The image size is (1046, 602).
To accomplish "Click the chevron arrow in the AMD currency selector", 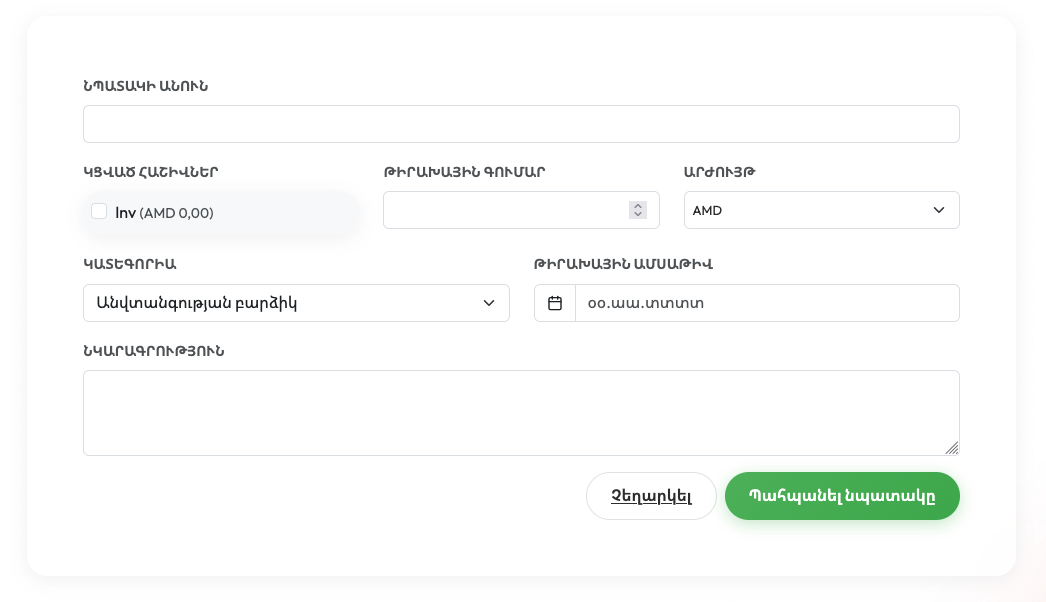I will 938,210.
